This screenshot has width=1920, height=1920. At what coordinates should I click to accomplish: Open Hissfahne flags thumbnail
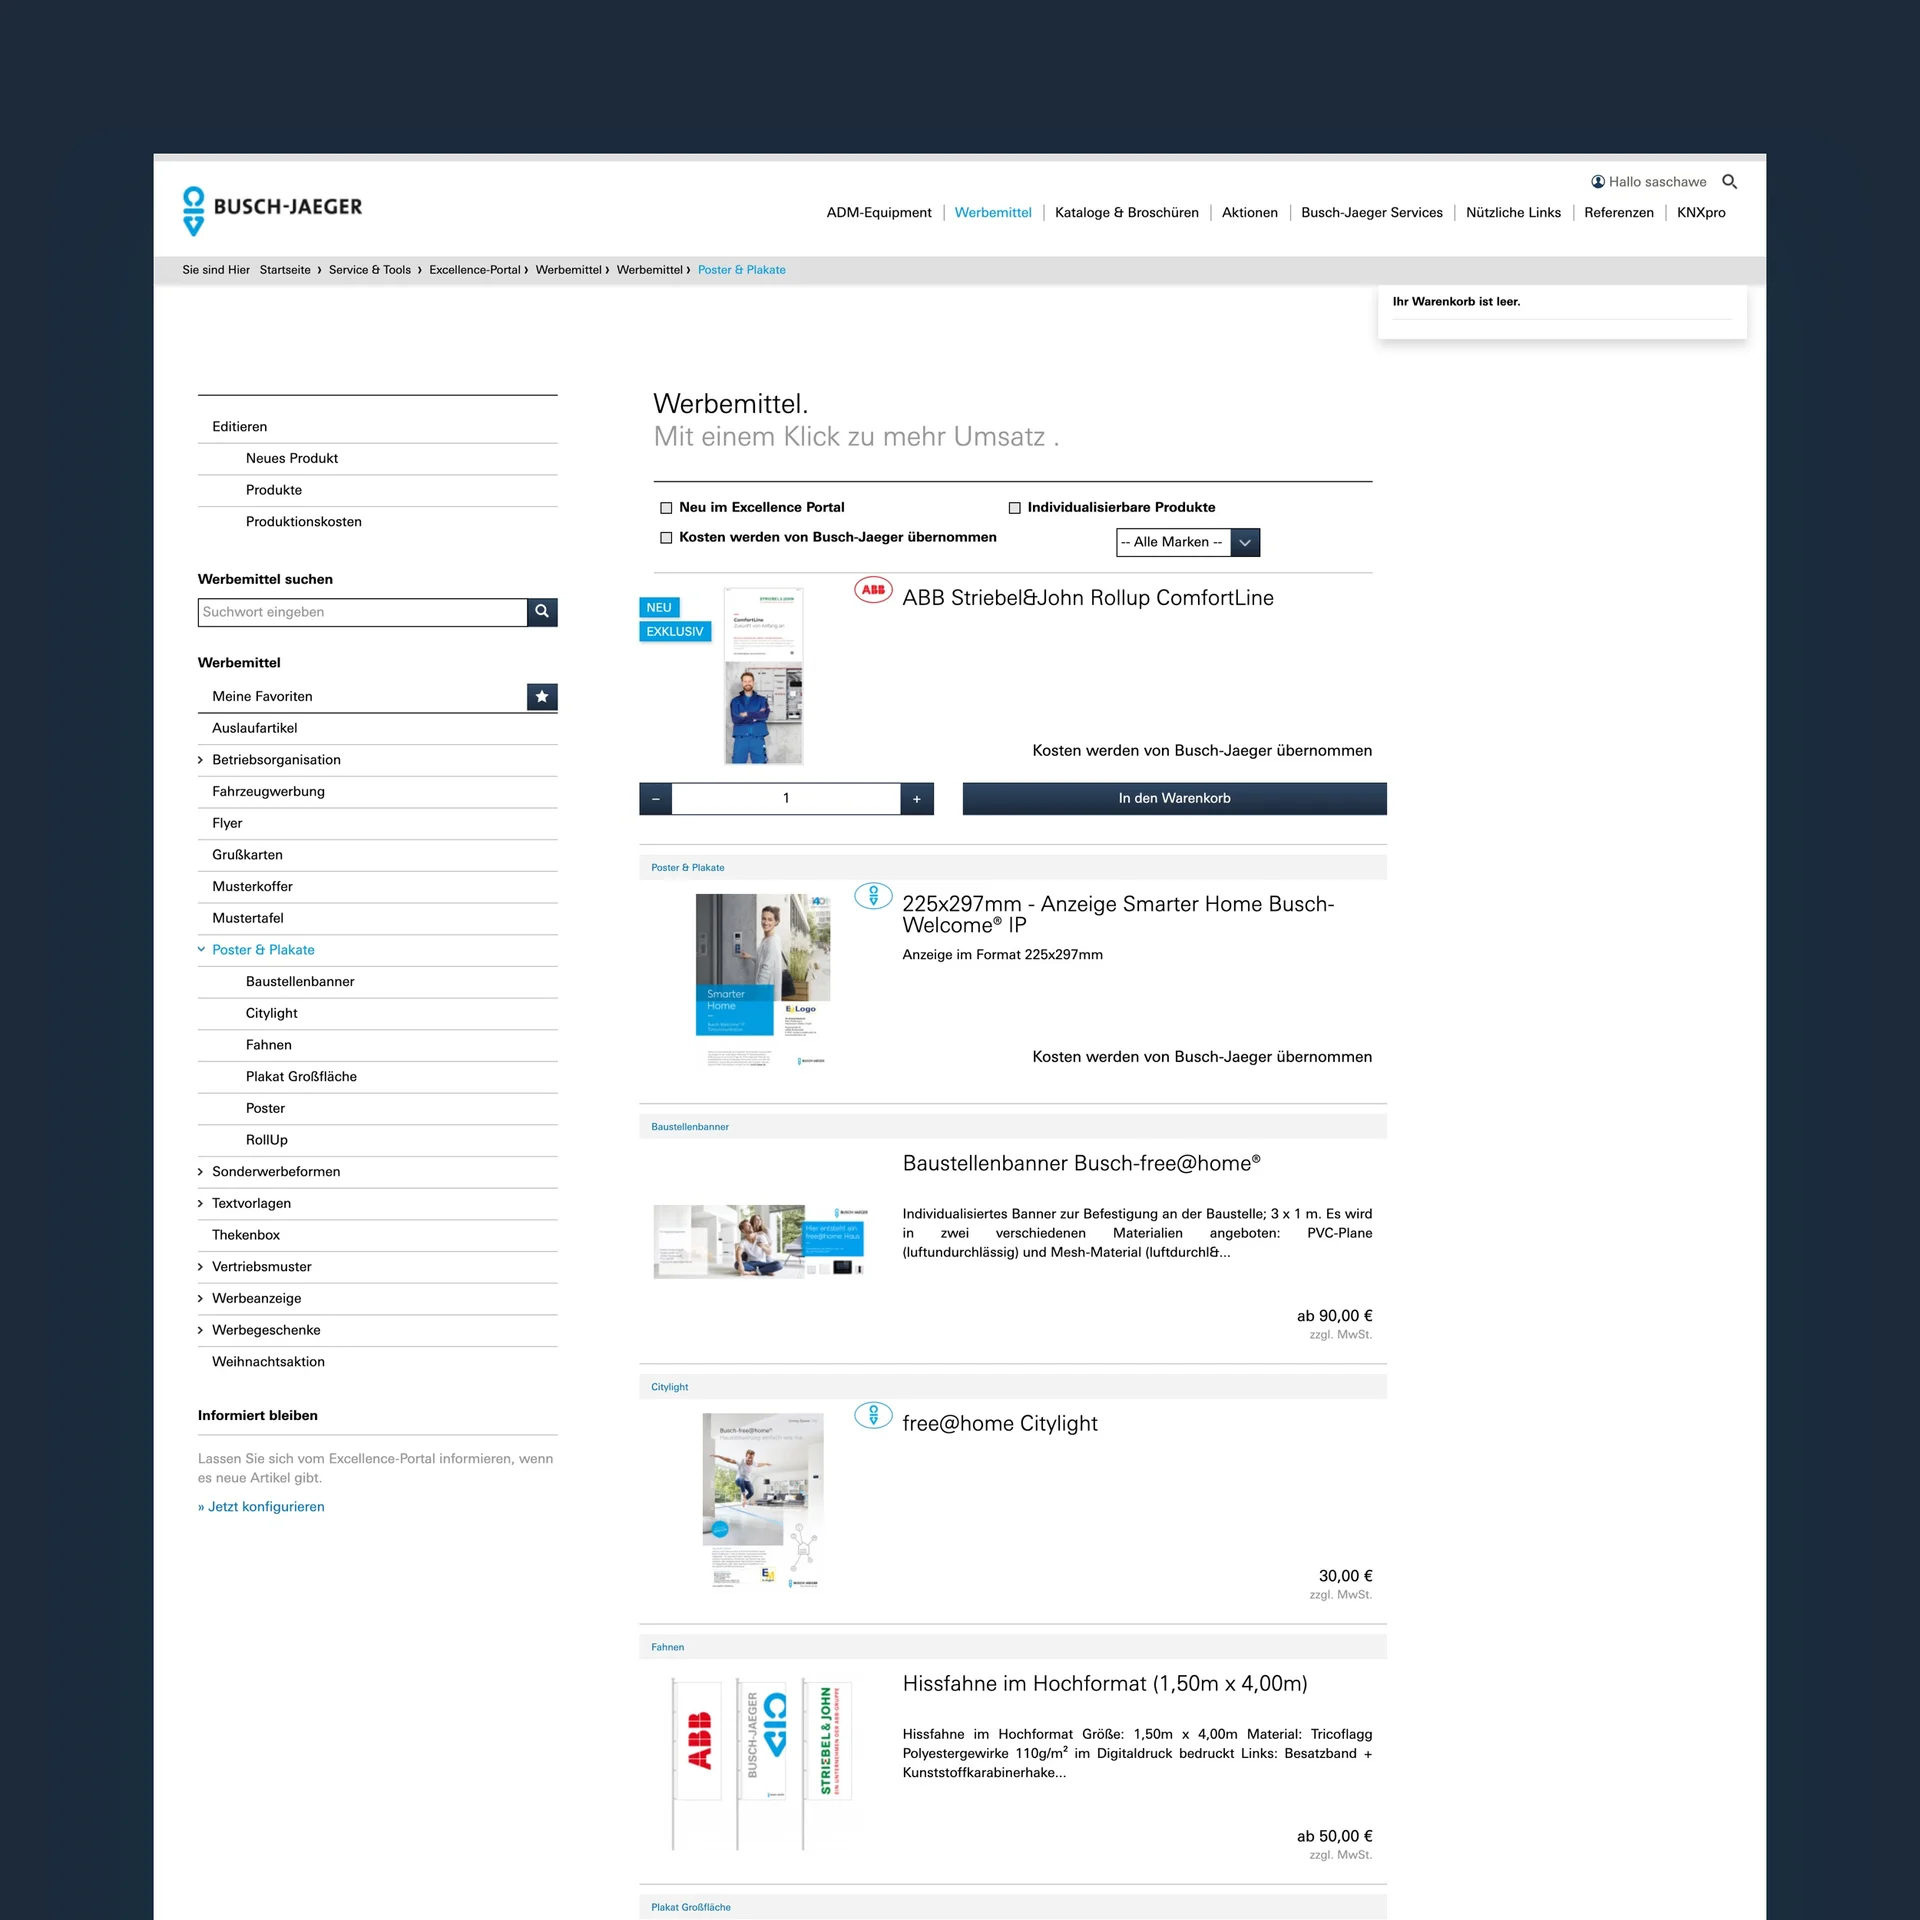762,1765
